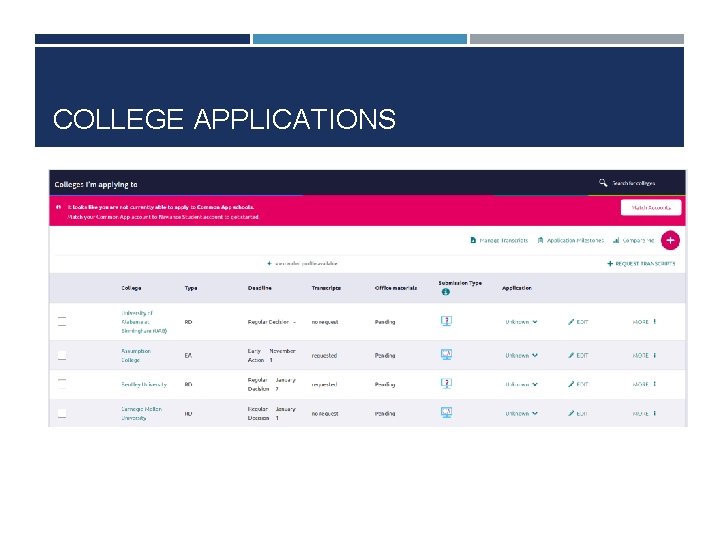The width and height of the screenshot is (720, 540).
Task: Expand Unknown dropdown for Assumption College
Action: coord(521,355)
